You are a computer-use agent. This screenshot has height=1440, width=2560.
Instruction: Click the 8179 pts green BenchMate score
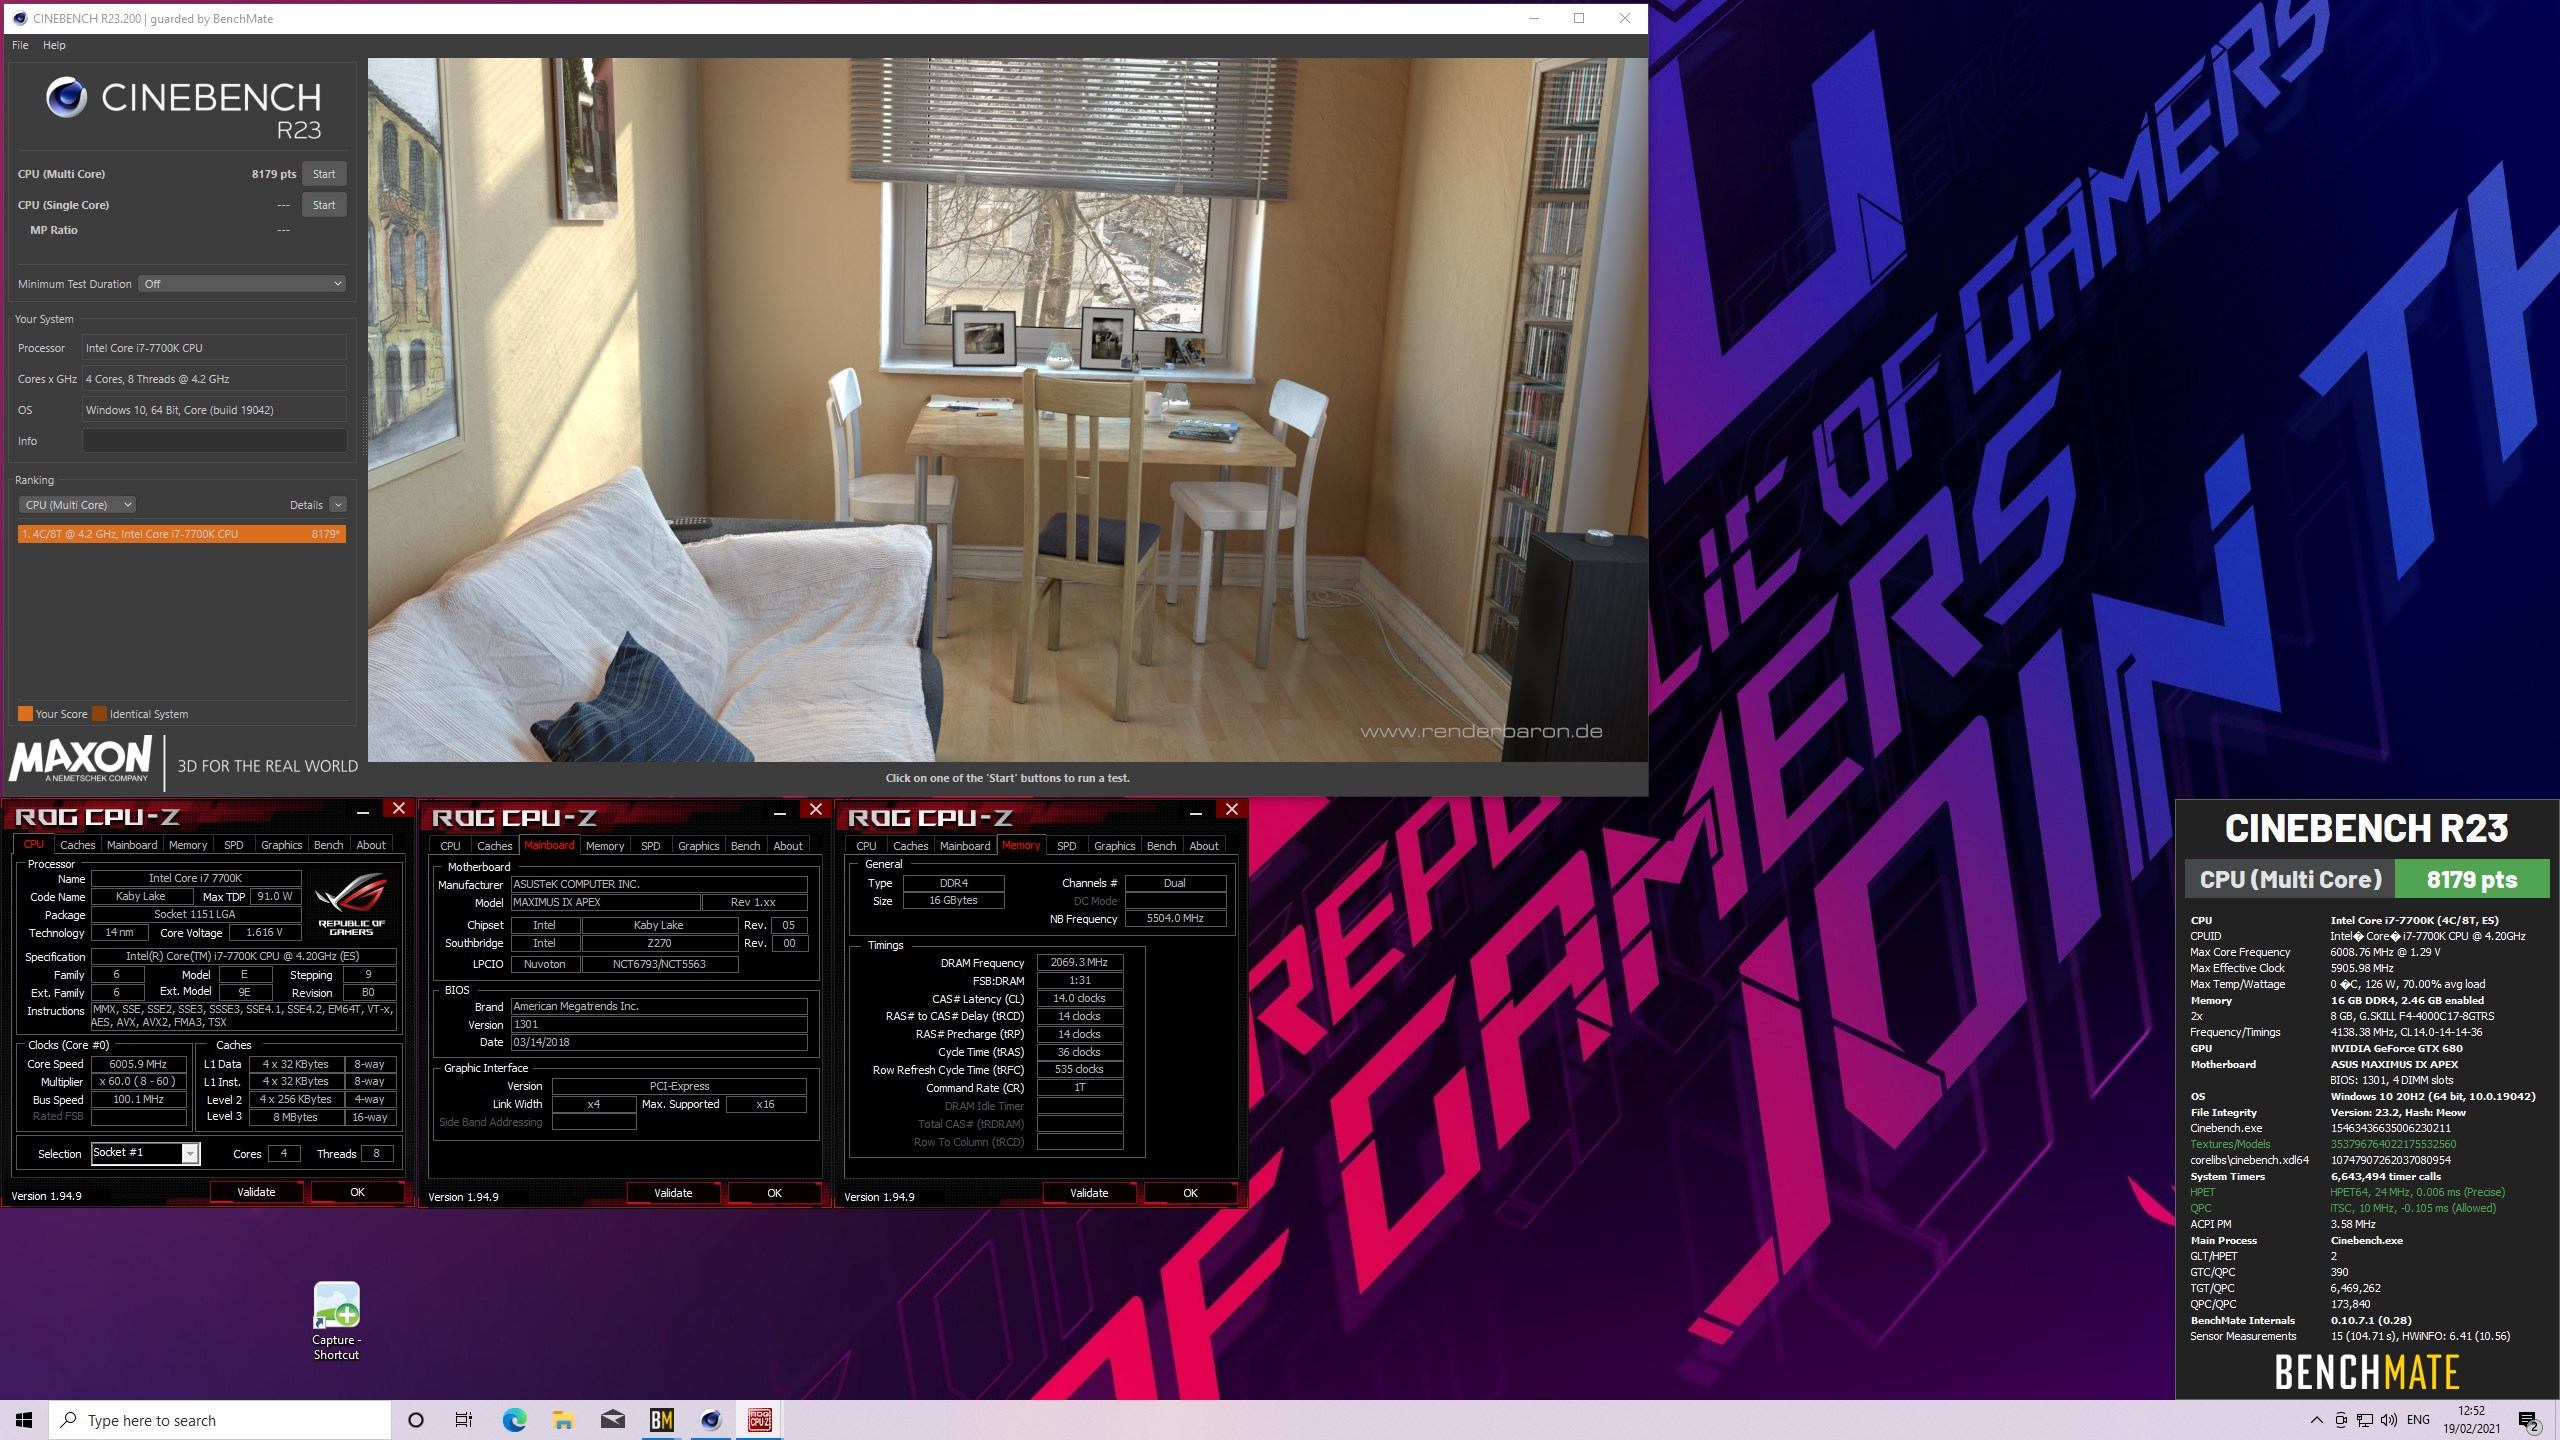[x=2472, y=880]
